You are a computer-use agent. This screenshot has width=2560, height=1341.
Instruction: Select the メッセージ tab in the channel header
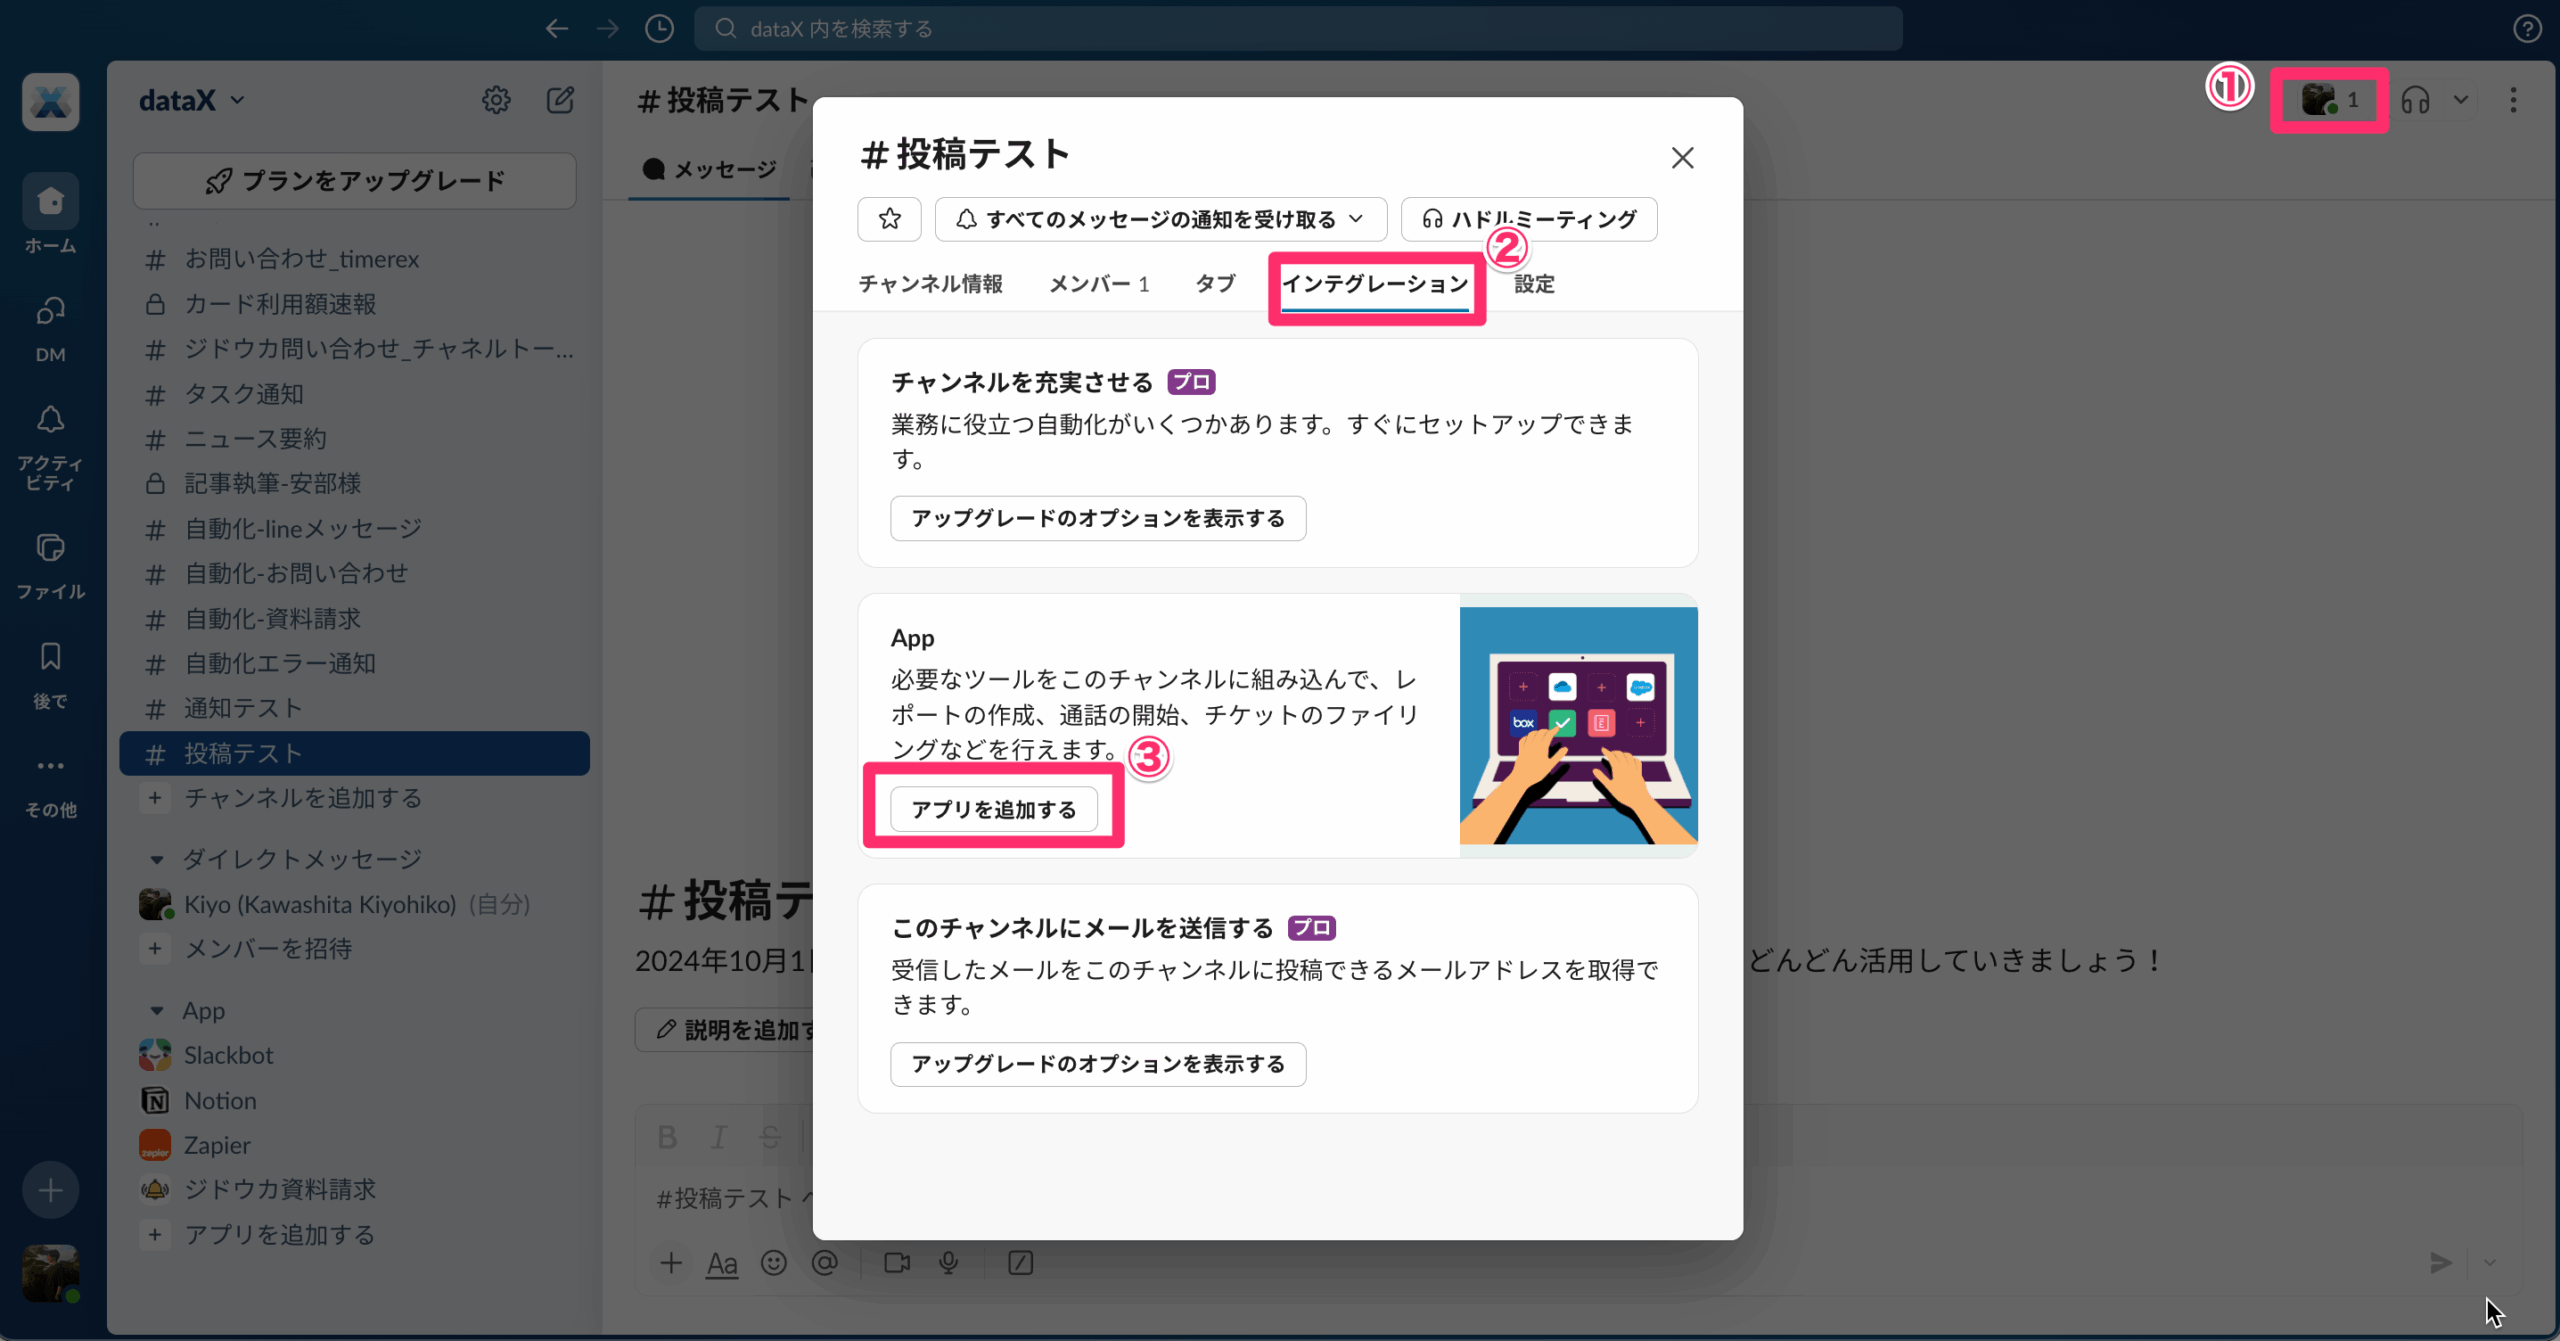[709, 170]
